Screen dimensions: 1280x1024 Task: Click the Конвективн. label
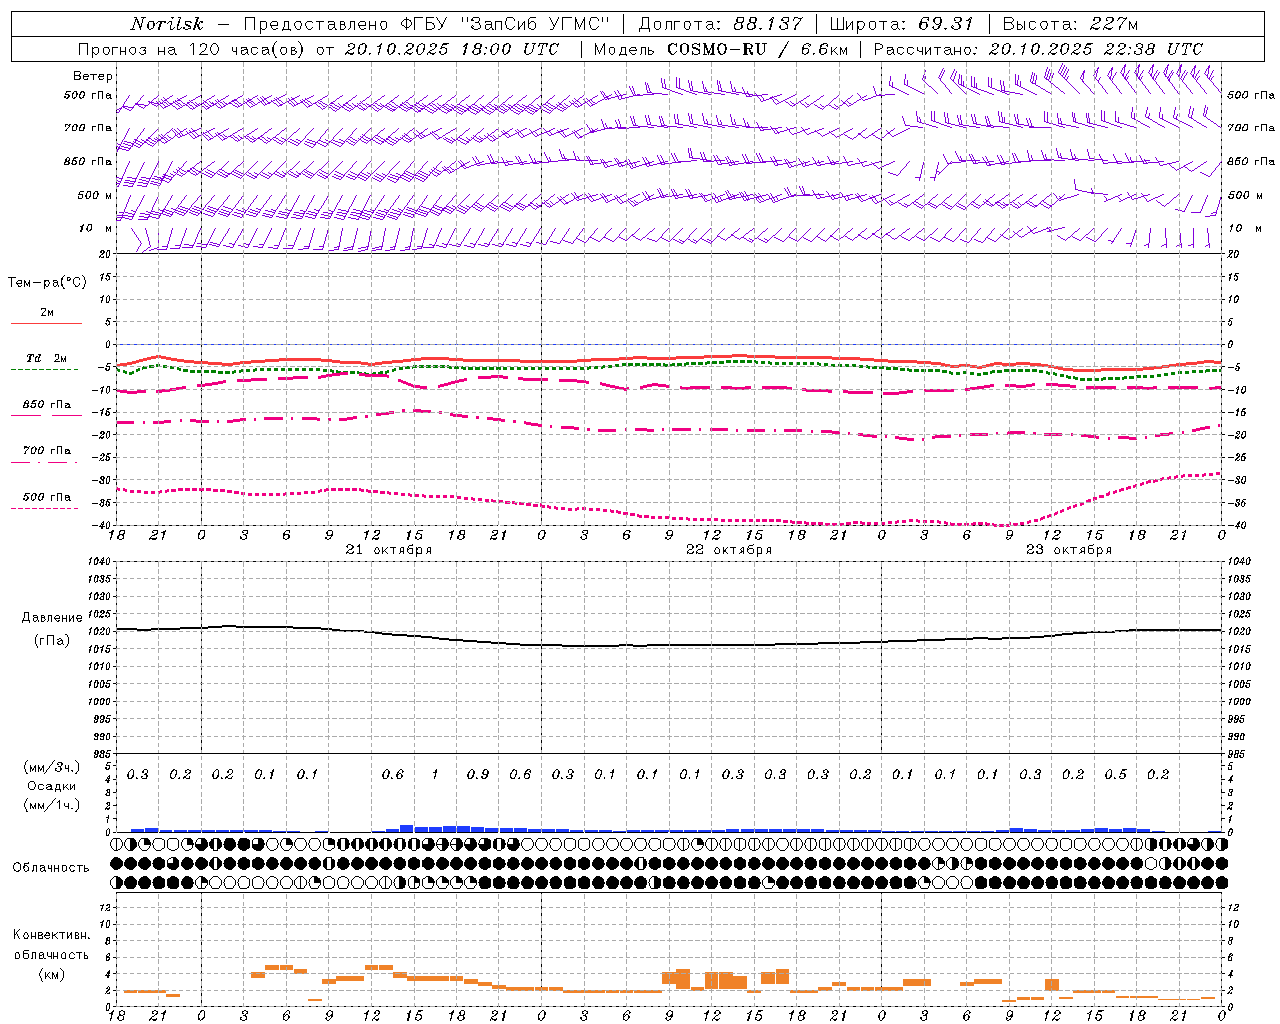(51, 935)
